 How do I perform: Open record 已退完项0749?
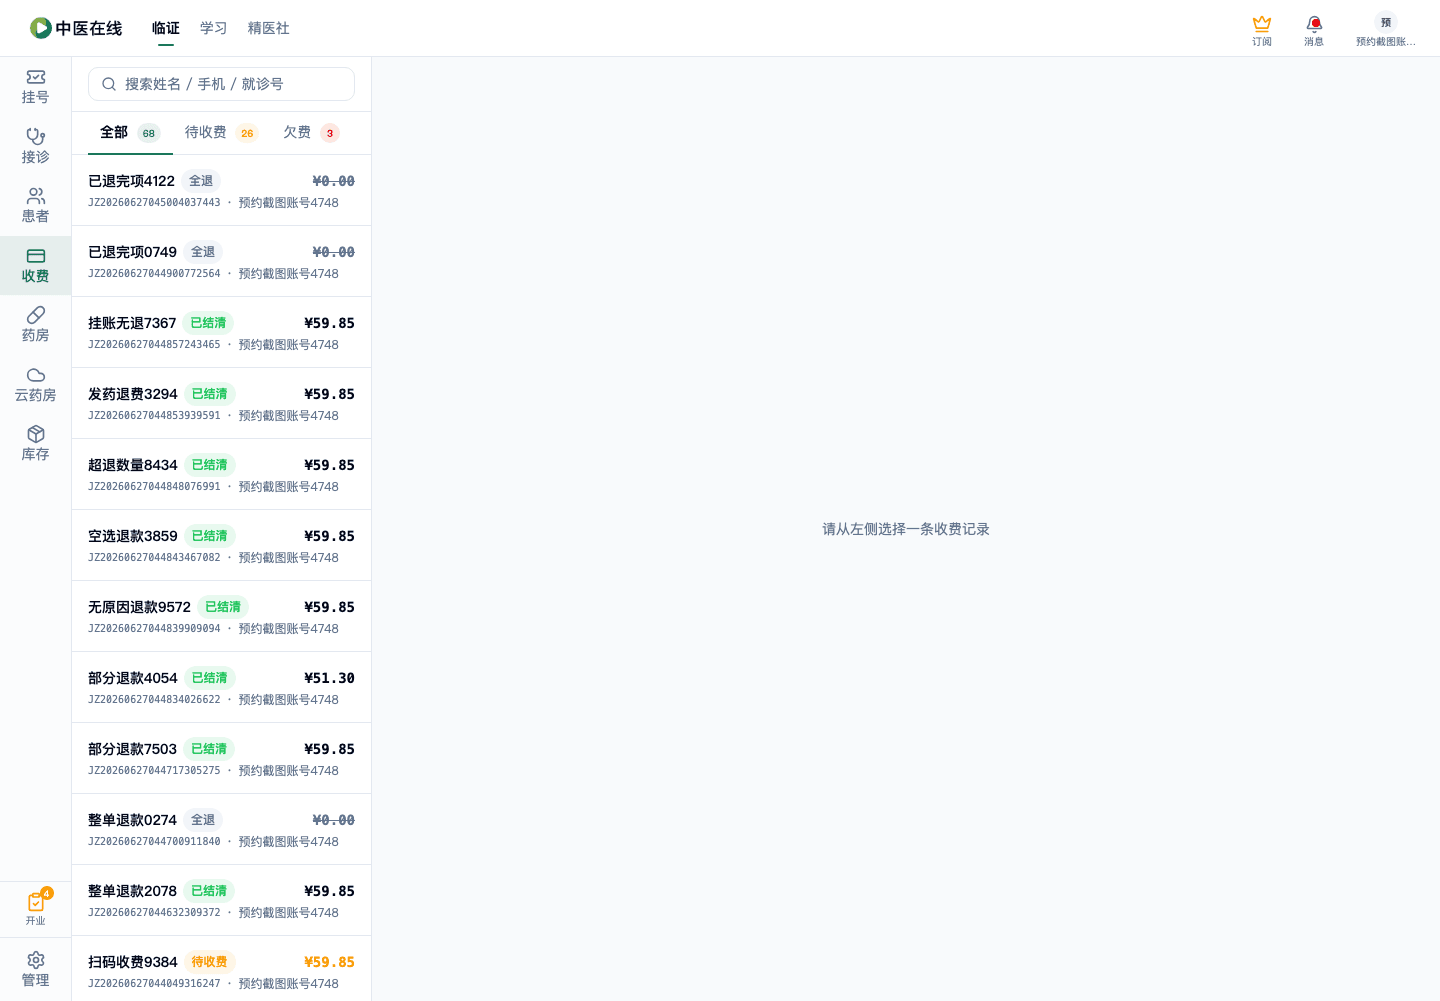[x=221, y=261]
